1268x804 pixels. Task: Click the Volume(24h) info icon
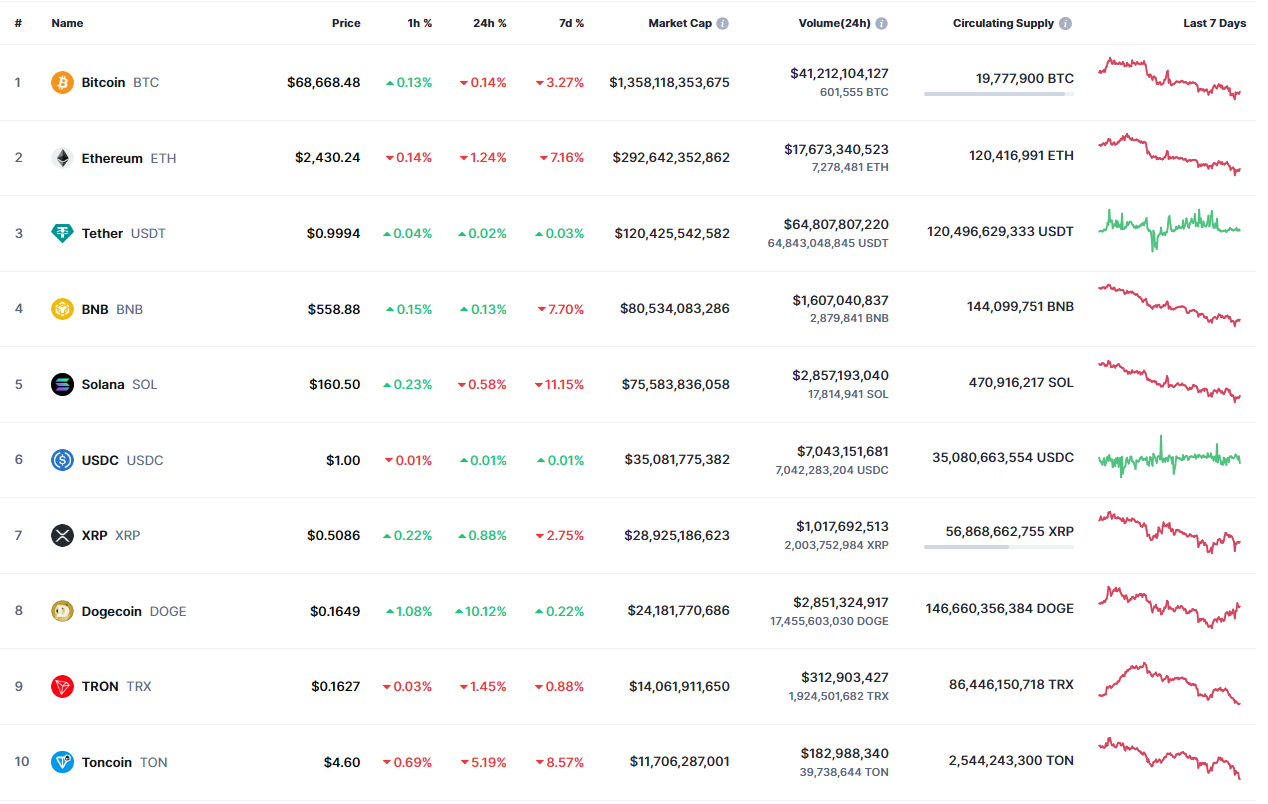[881, 23]
